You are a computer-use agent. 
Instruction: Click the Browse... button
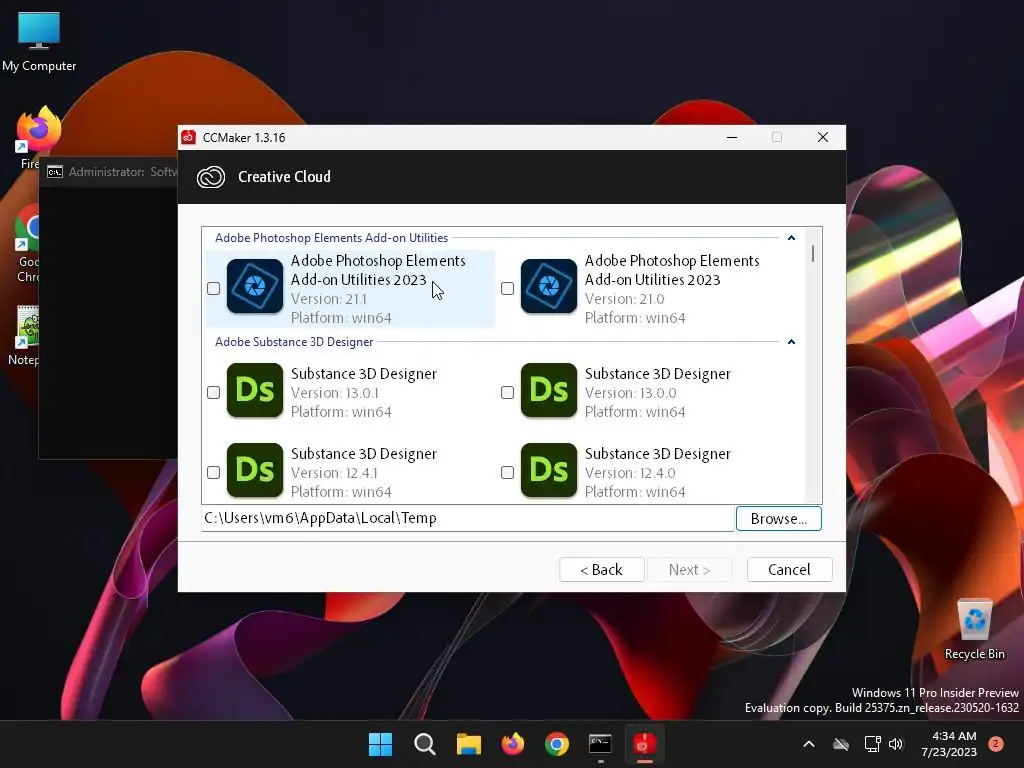[778, 519]
